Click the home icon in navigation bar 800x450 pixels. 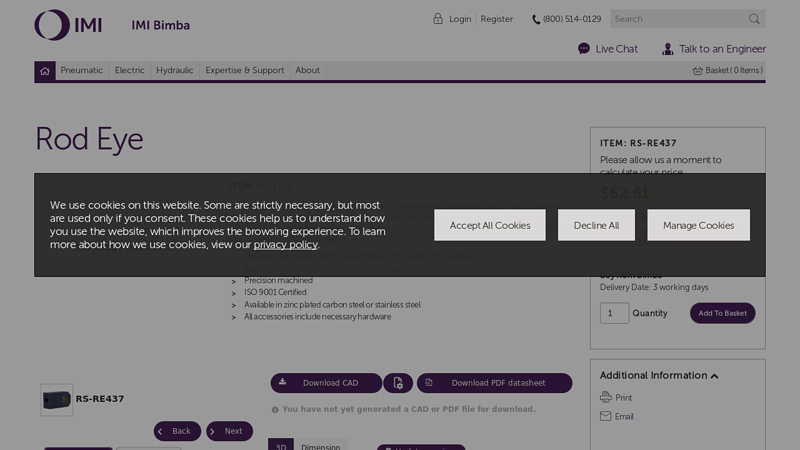pos(45,71)
